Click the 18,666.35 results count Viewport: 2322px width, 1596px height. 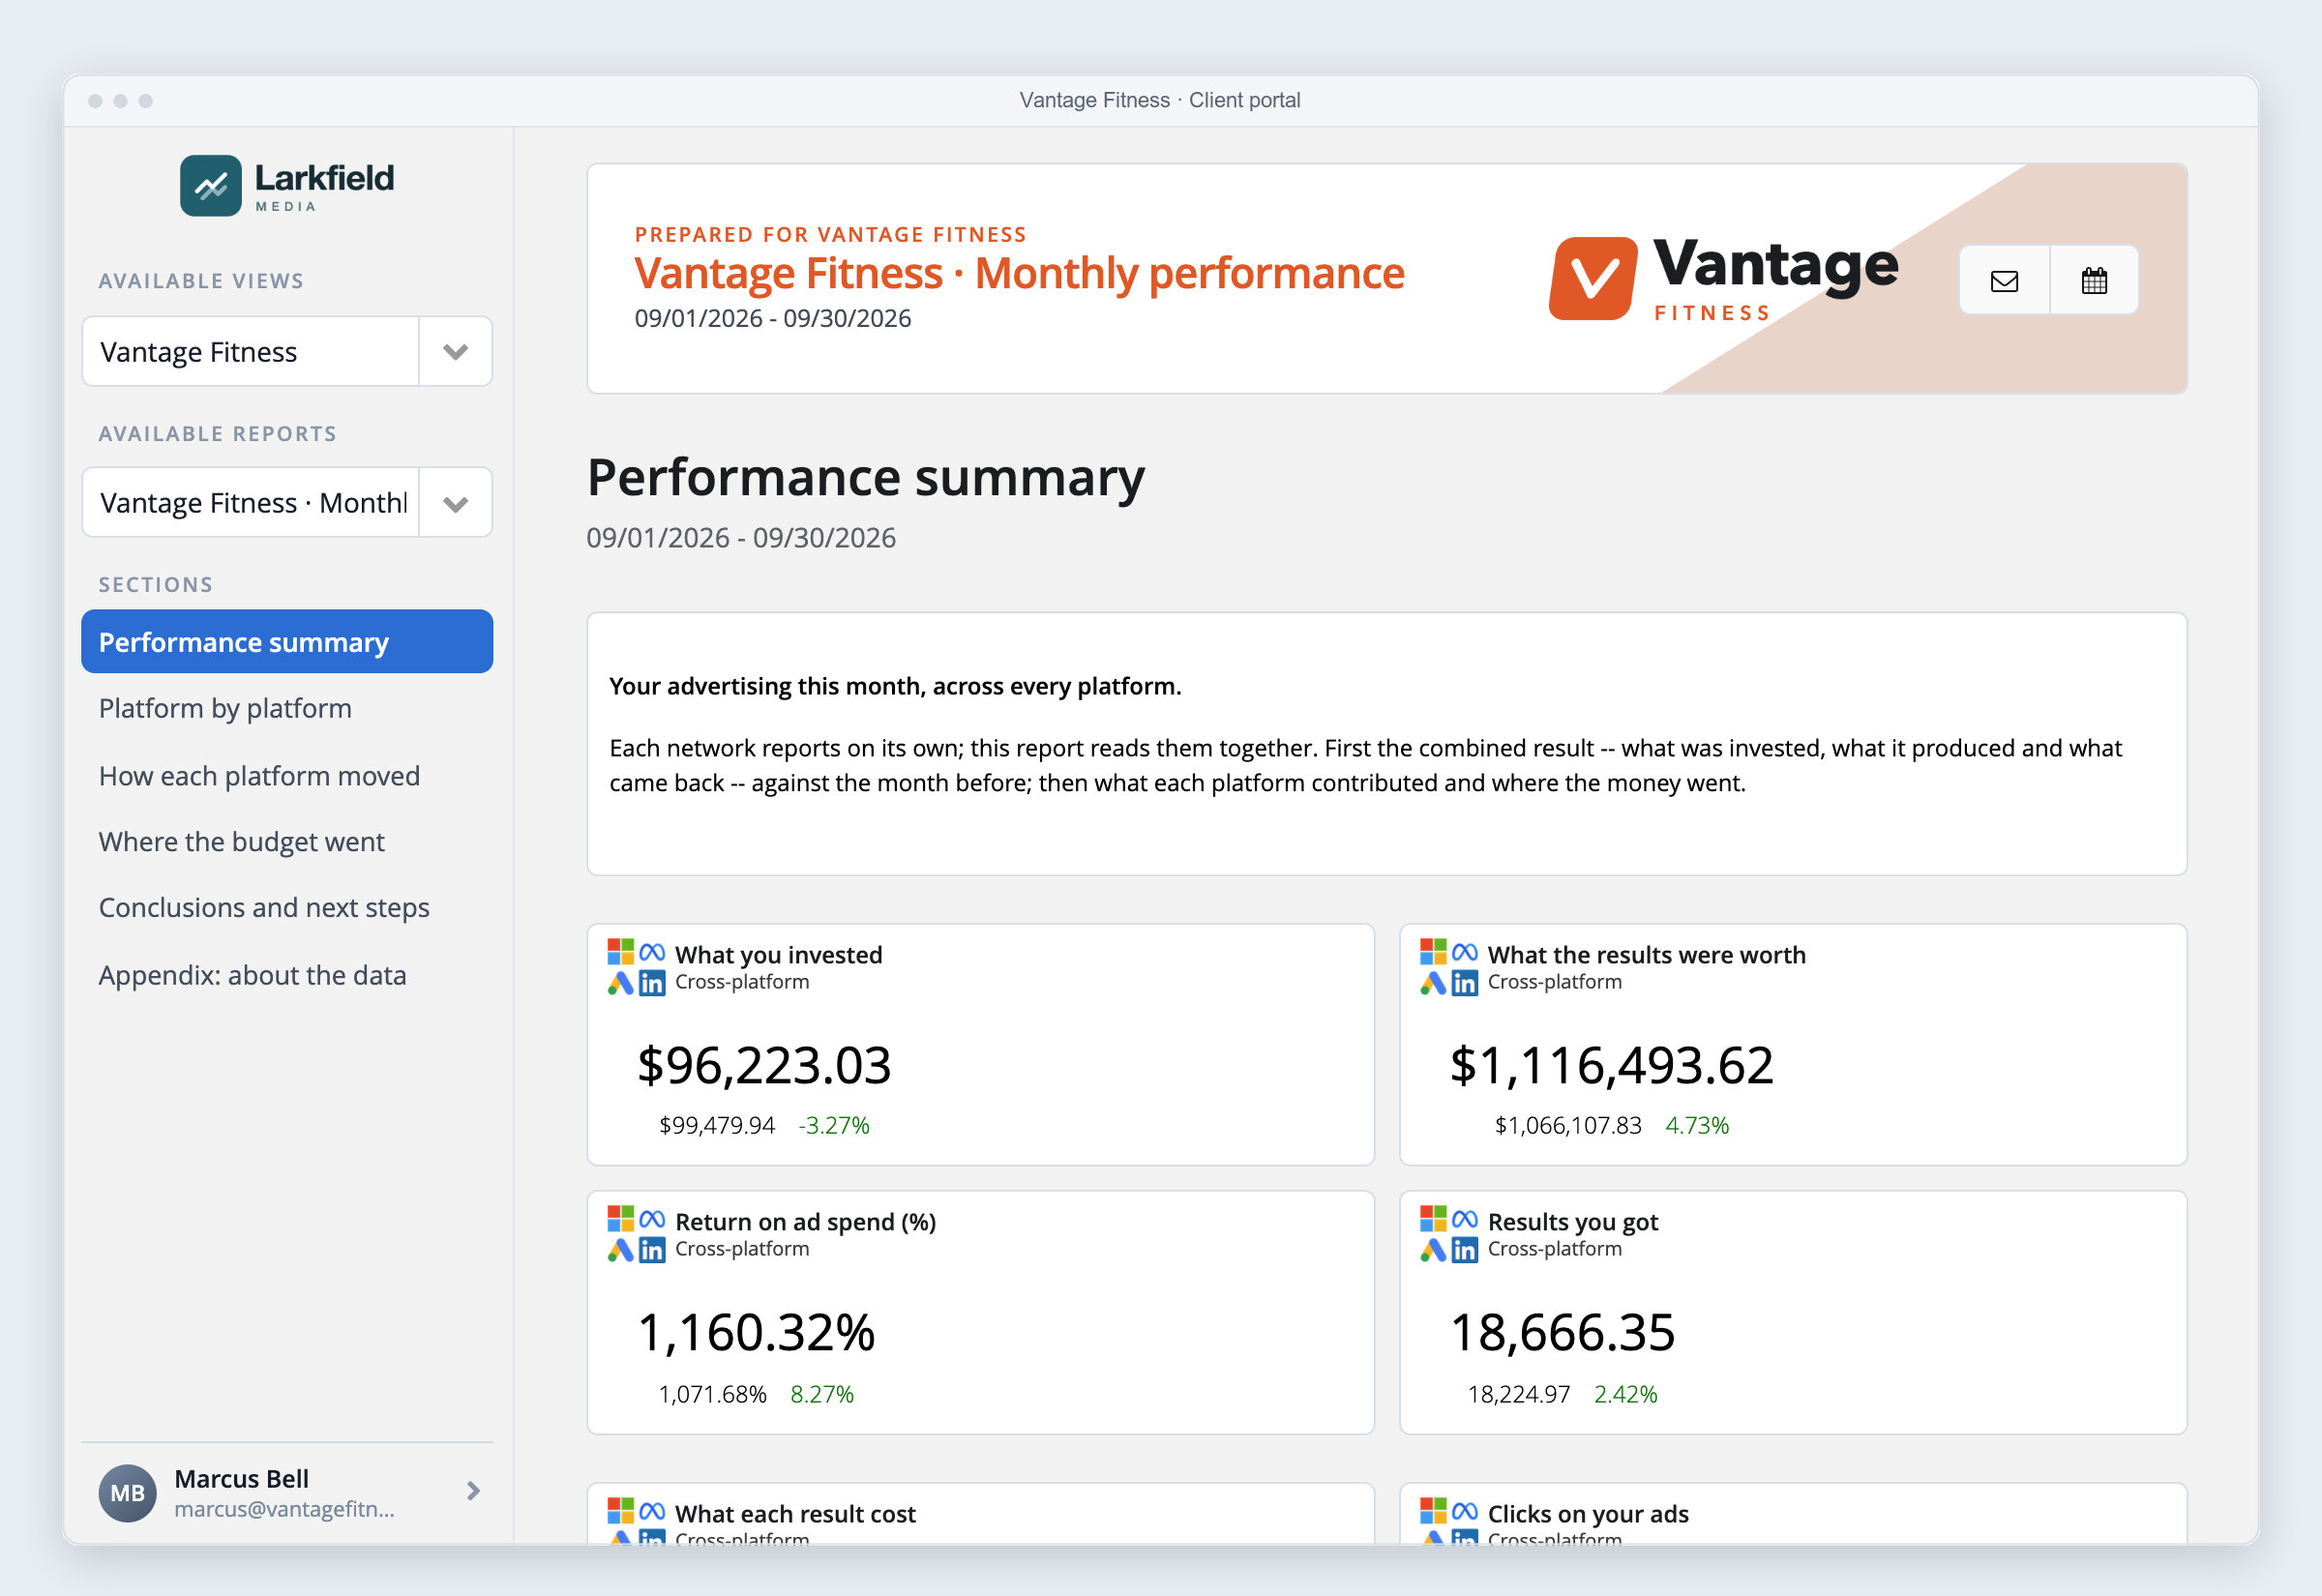click(1562, 1333)
